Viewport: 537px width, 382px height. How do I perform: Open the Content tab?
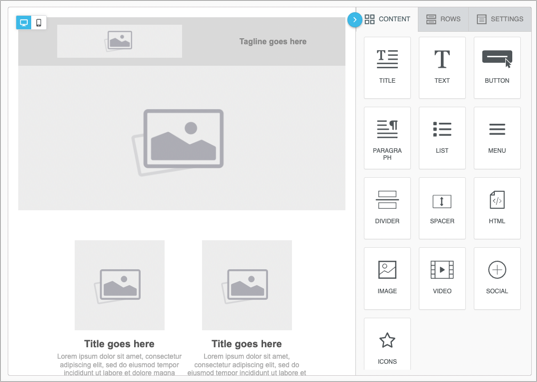click(x=387, y=19)
